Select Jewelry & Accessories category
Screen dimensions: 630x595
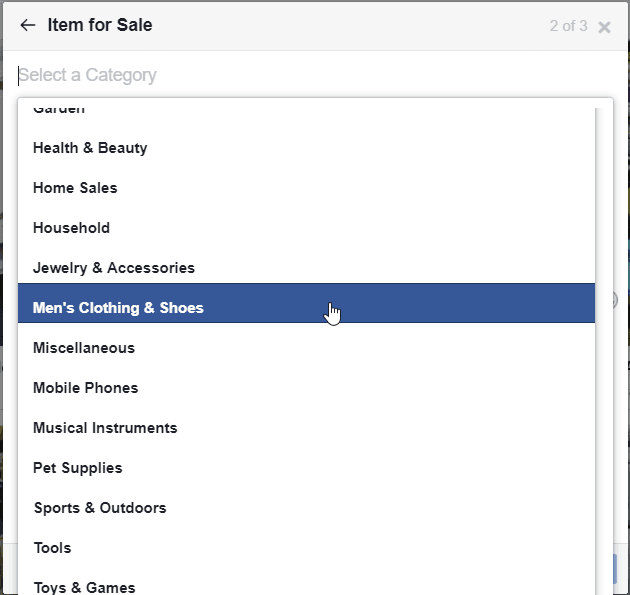click(306, 268)
